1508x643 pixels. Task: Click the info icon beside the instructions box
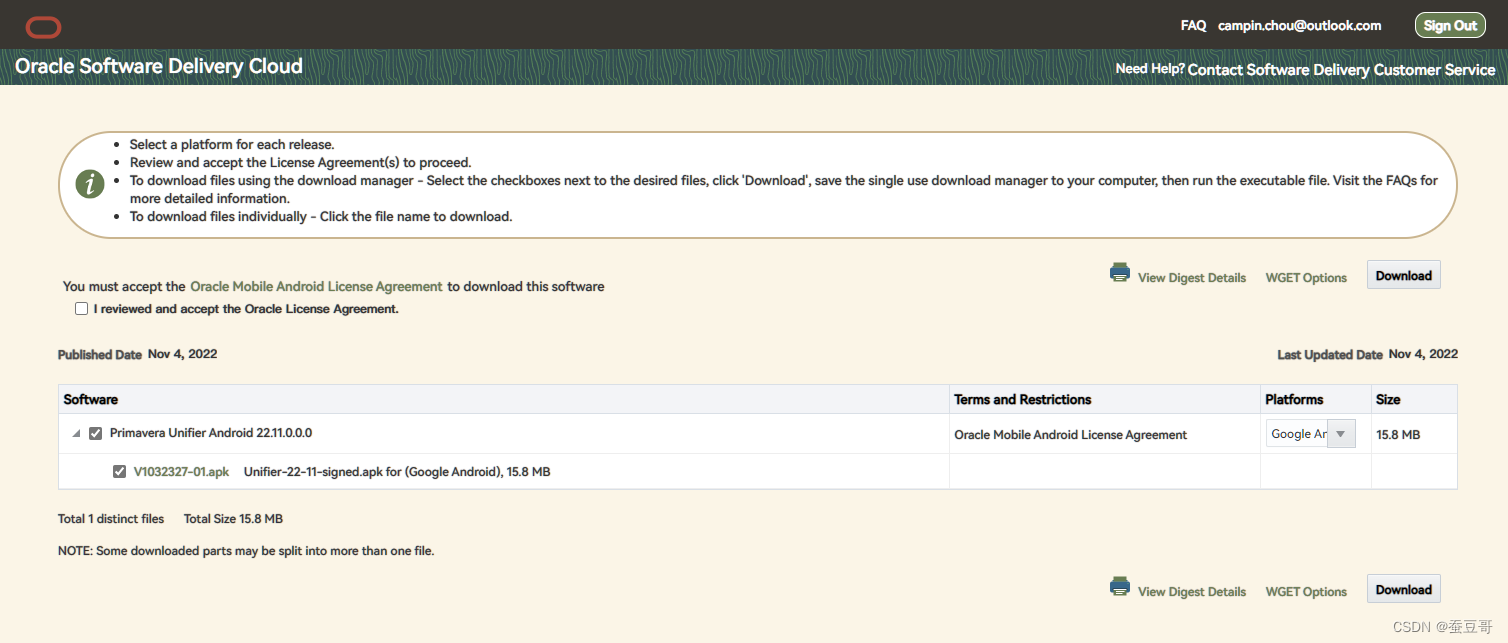[x=89, y=184]
